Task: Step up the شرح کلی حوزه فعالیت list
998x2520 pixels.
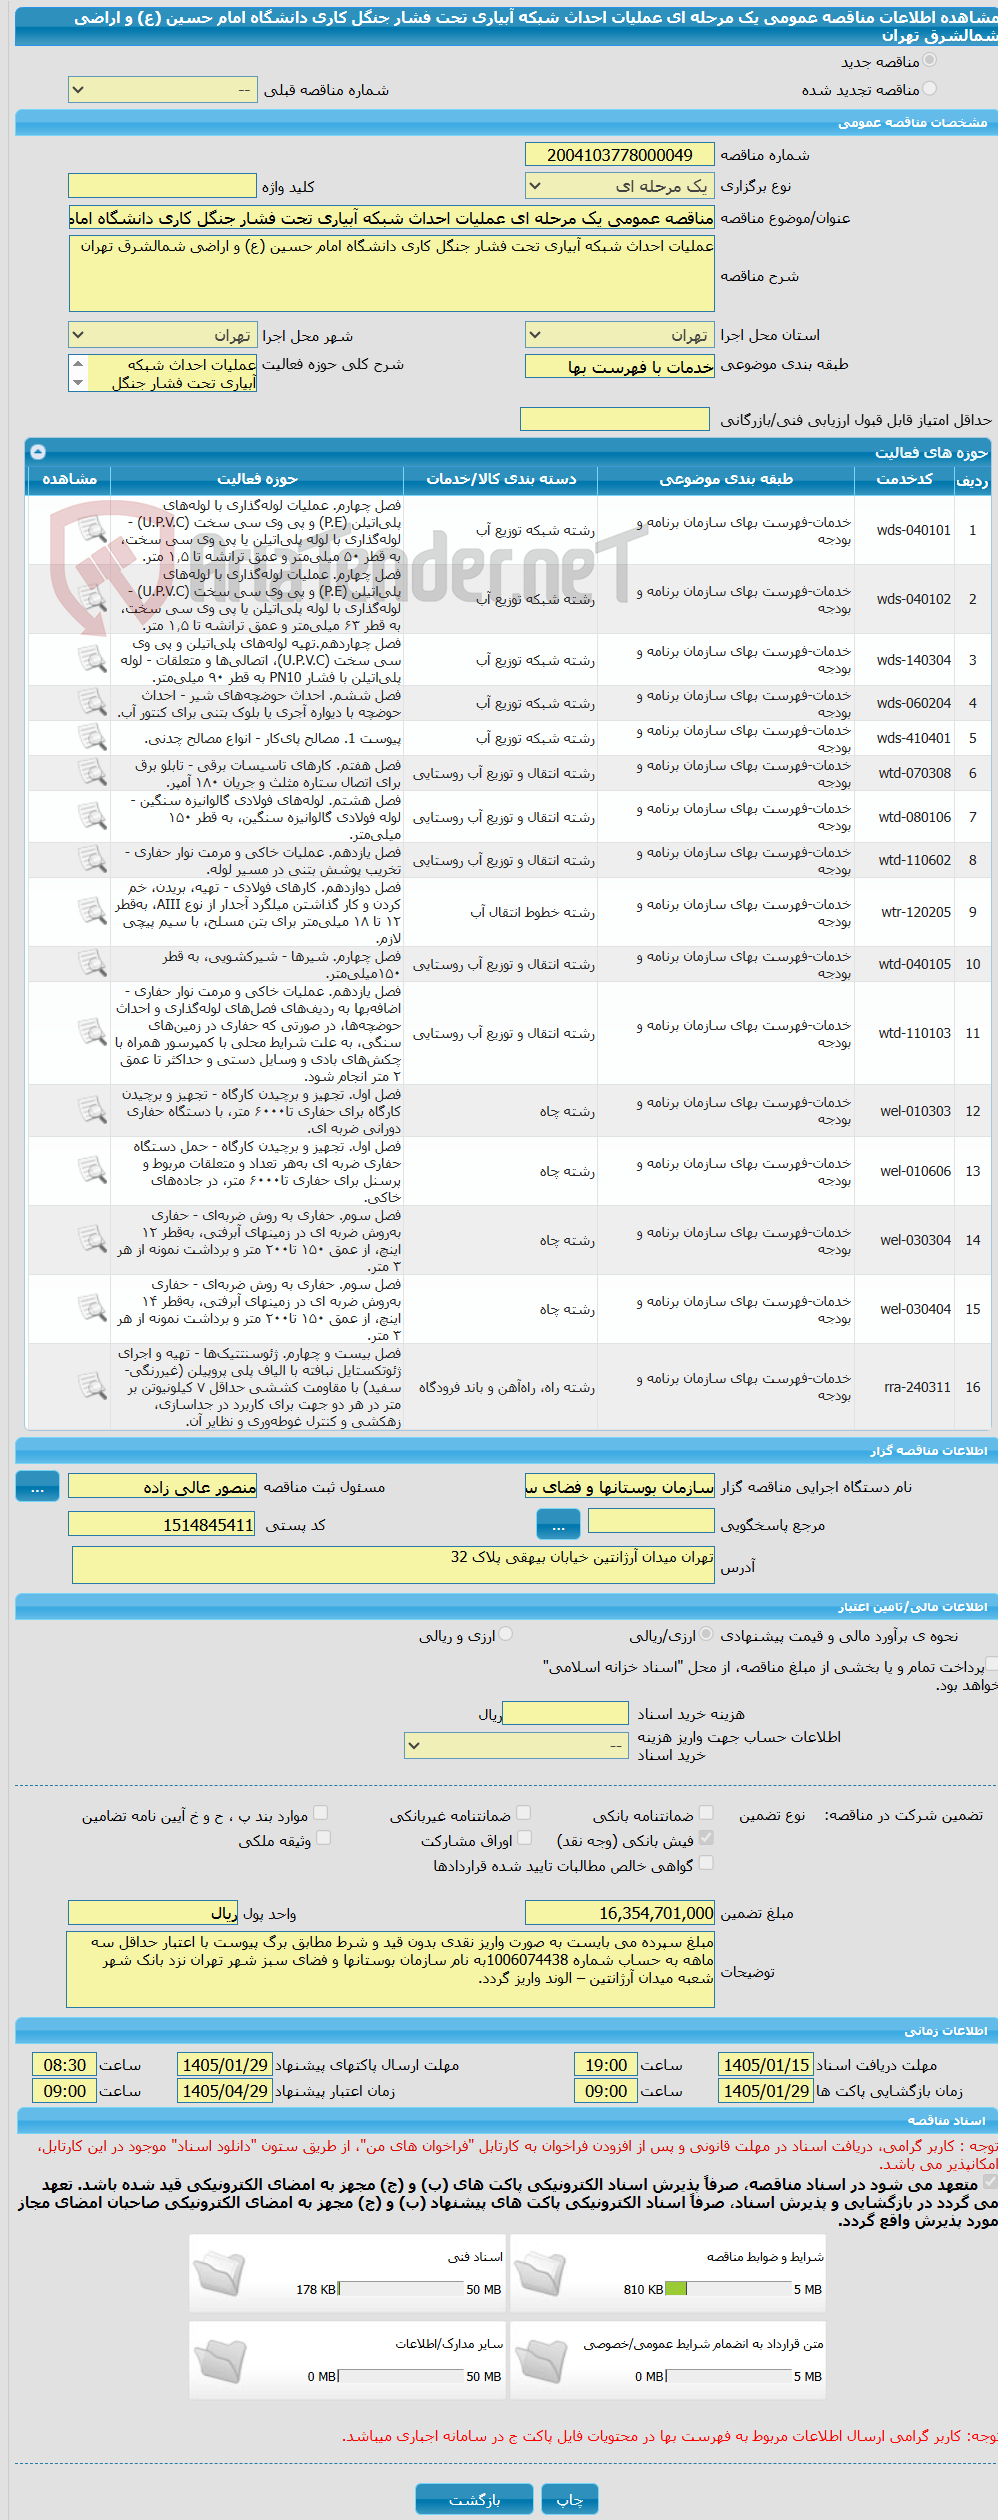Action: (78, 363)
